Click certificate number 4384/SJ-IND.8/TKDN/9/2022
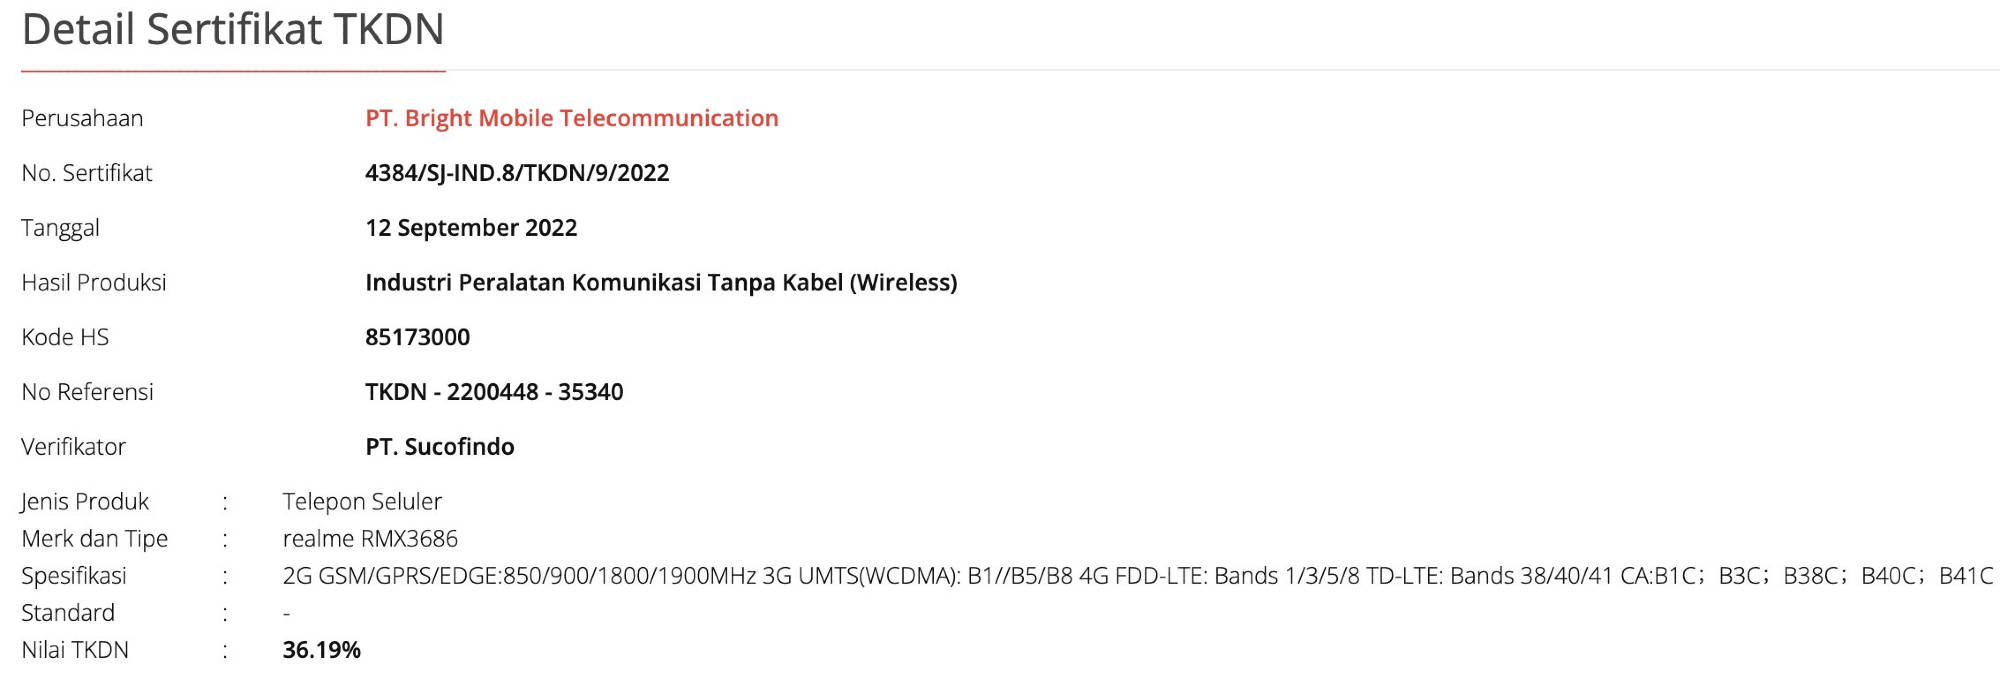Viewport: 2000px width, 687px height. point(517,173)
